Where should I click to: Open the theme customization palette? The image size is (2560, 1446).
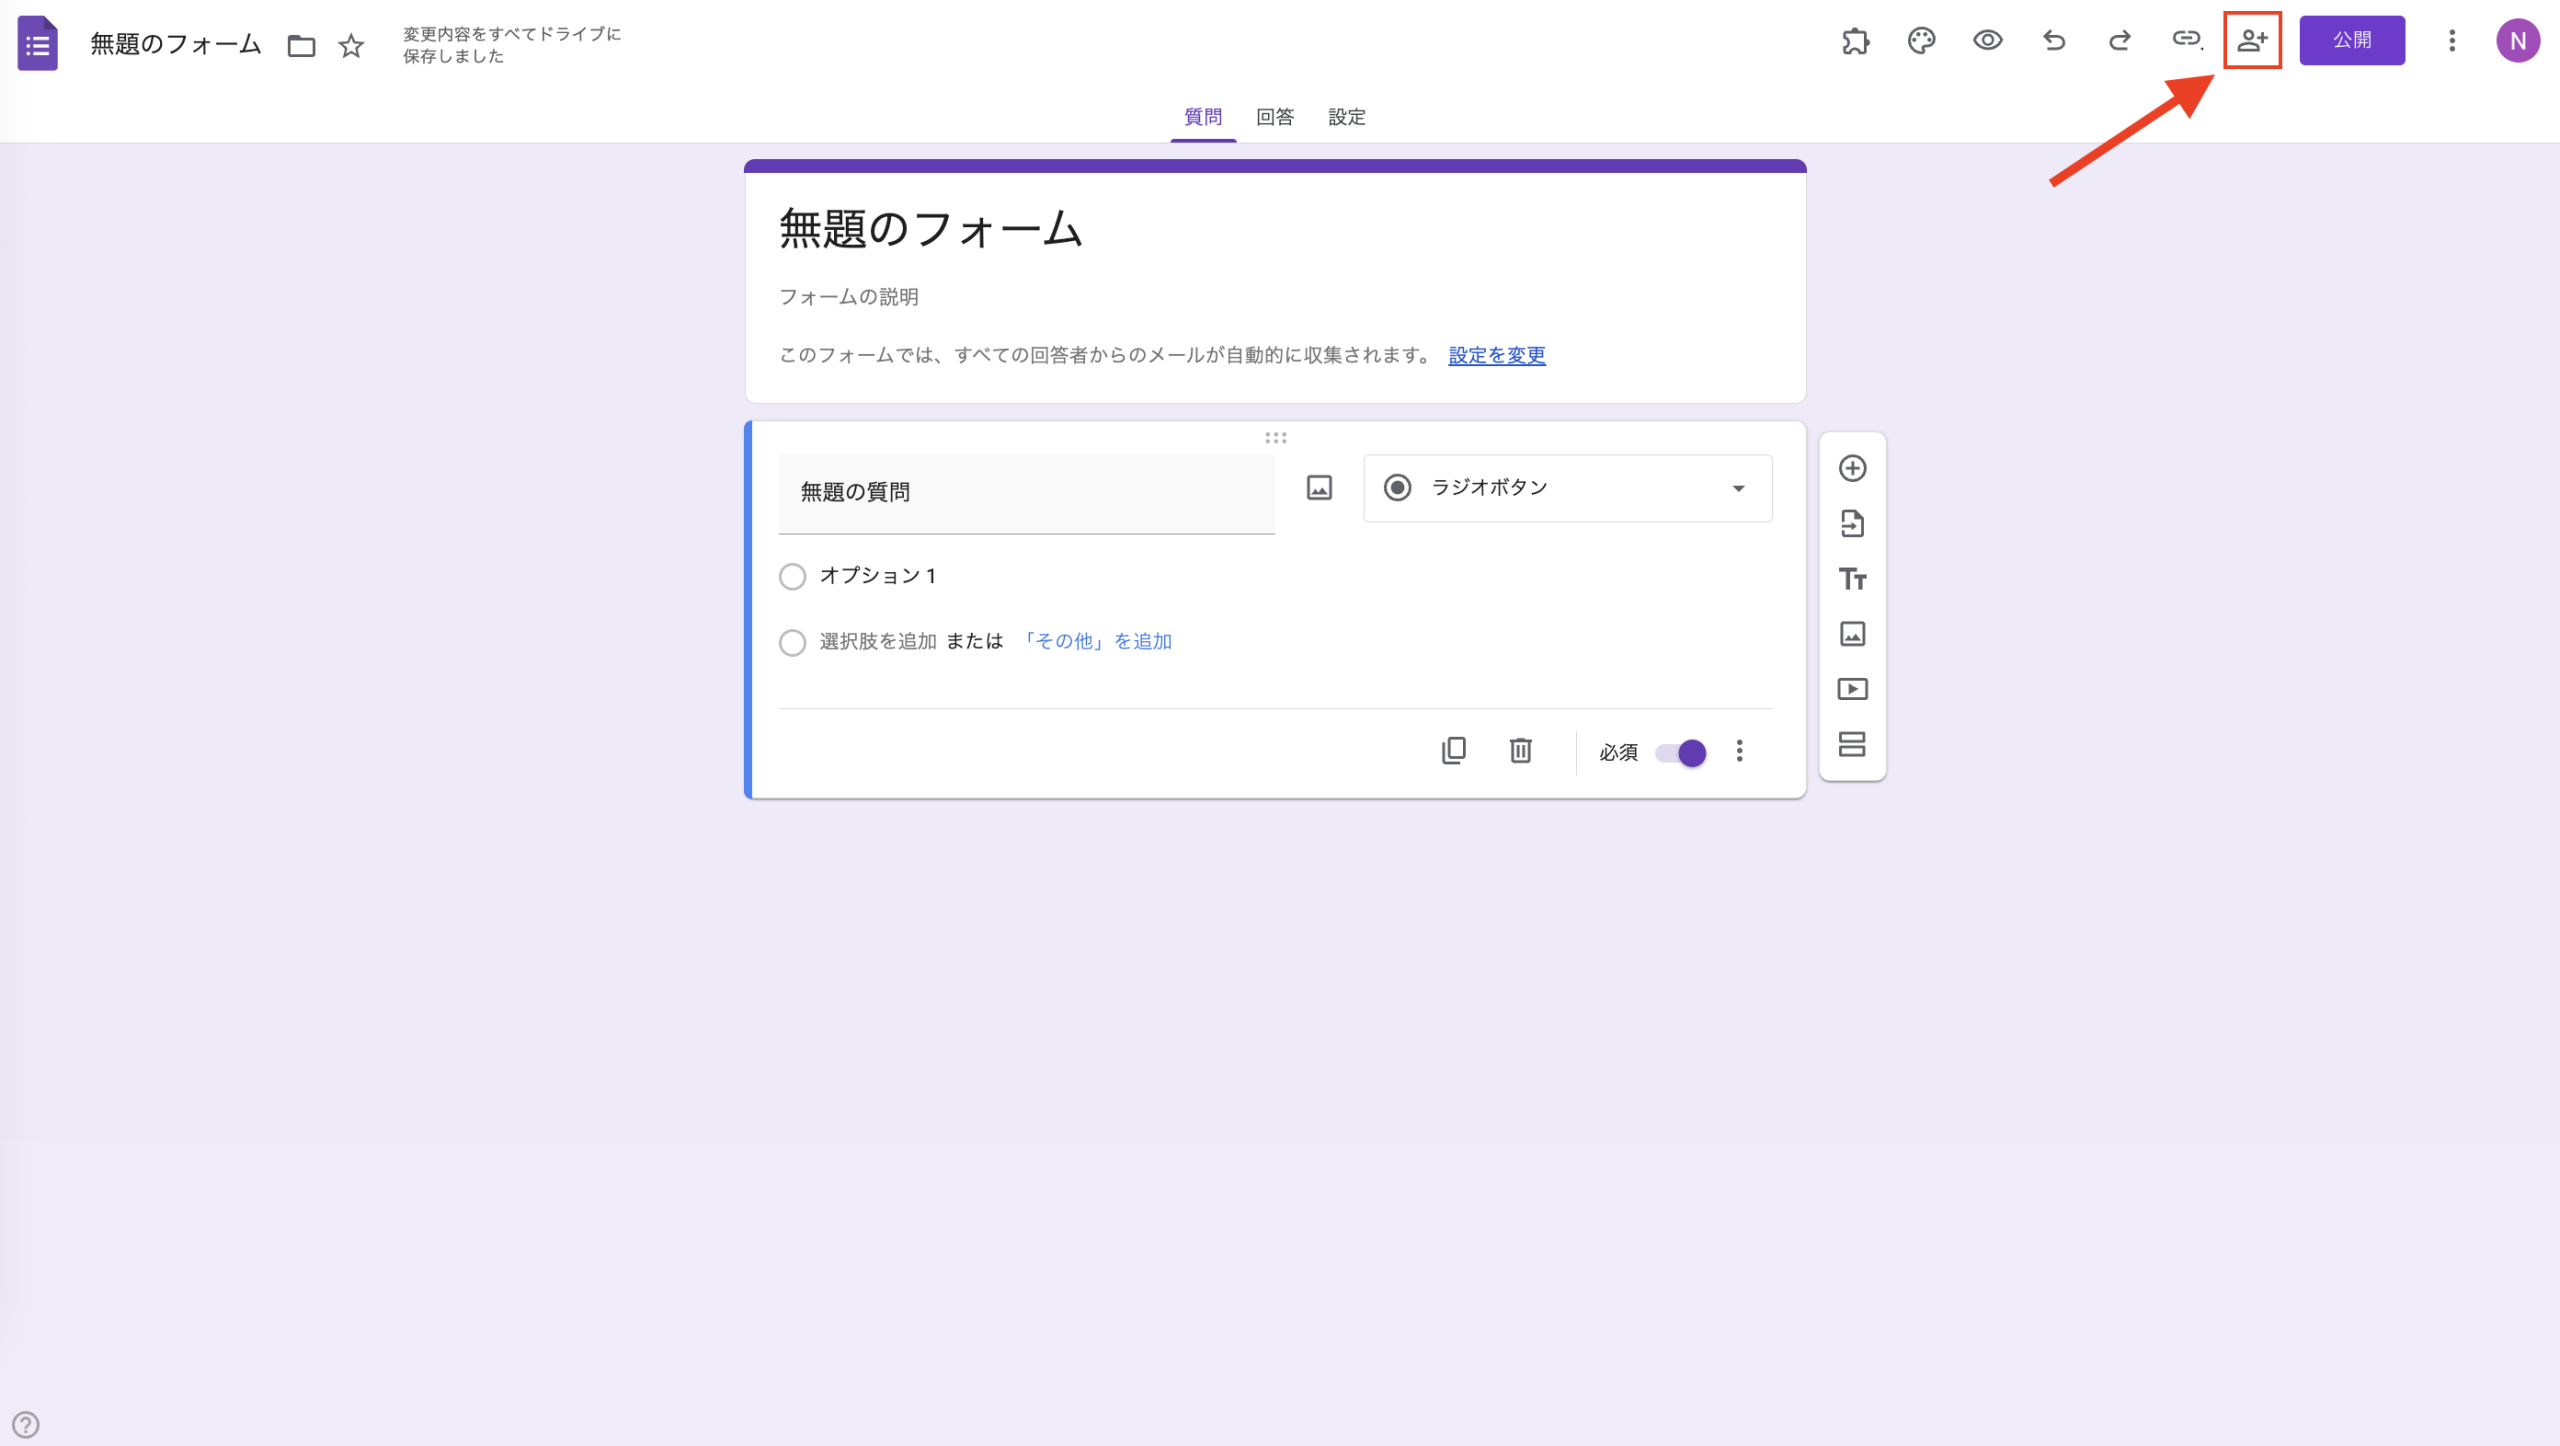[x=1920, y=41]
